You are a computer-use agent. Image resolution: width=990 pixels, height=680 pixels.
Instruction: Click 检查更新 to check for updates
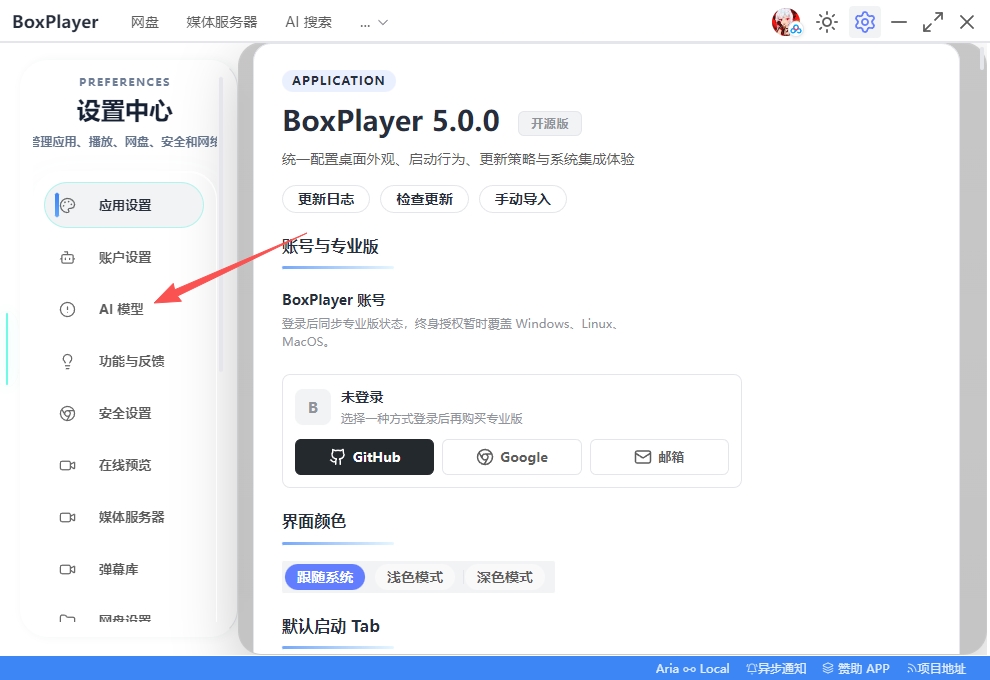[424, 200]
